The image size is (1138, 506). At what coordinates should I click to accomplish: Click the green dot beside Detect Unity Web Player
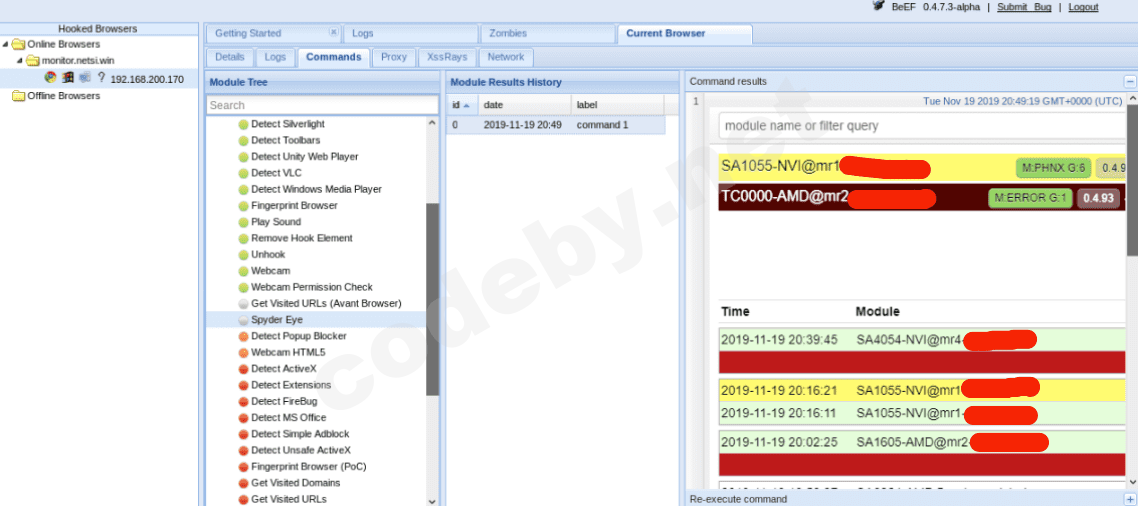click(x=243, y=157)
